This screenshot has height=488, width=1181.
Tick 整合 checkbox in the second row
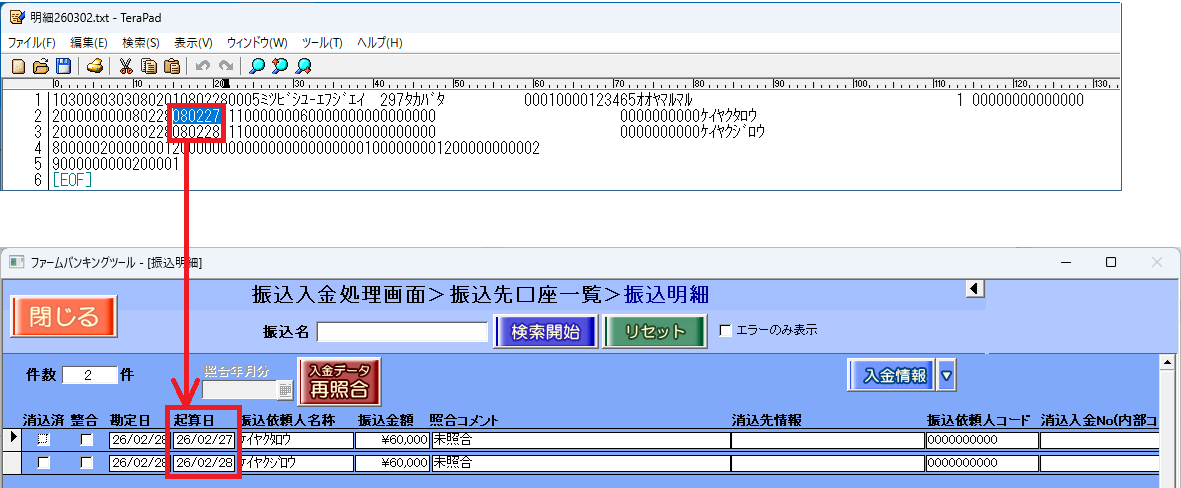coord(86,463)
